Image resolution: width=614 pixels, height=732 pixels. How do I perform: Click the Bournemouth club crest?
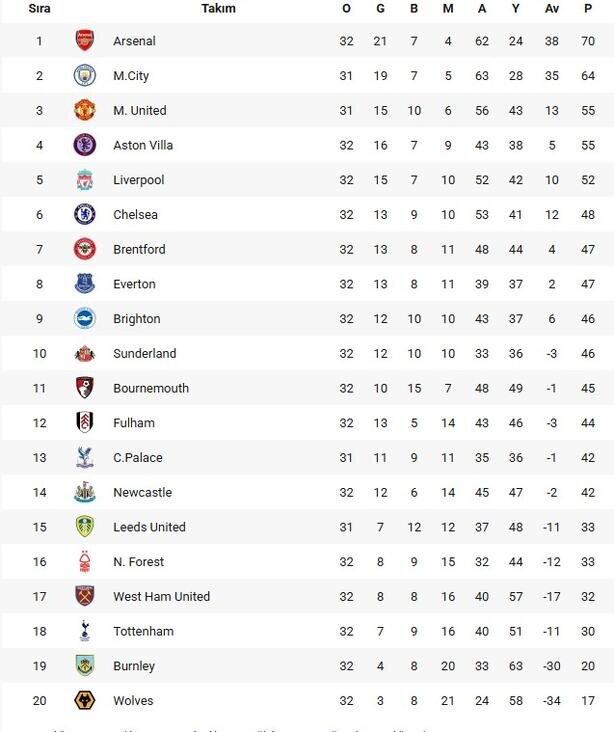pyautogui.click(x=85, y=388)
